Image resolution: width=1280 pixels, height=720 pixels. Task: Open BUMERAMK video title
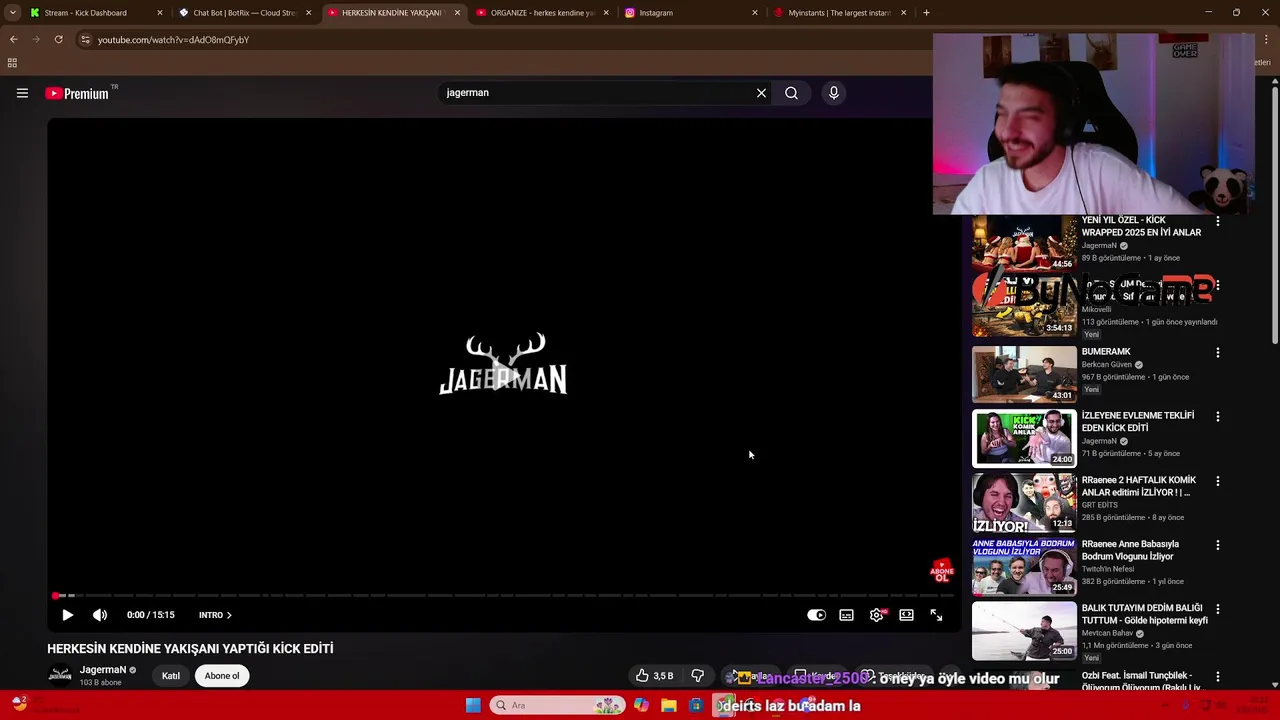pyautogui.click(x=1106, y=352)
